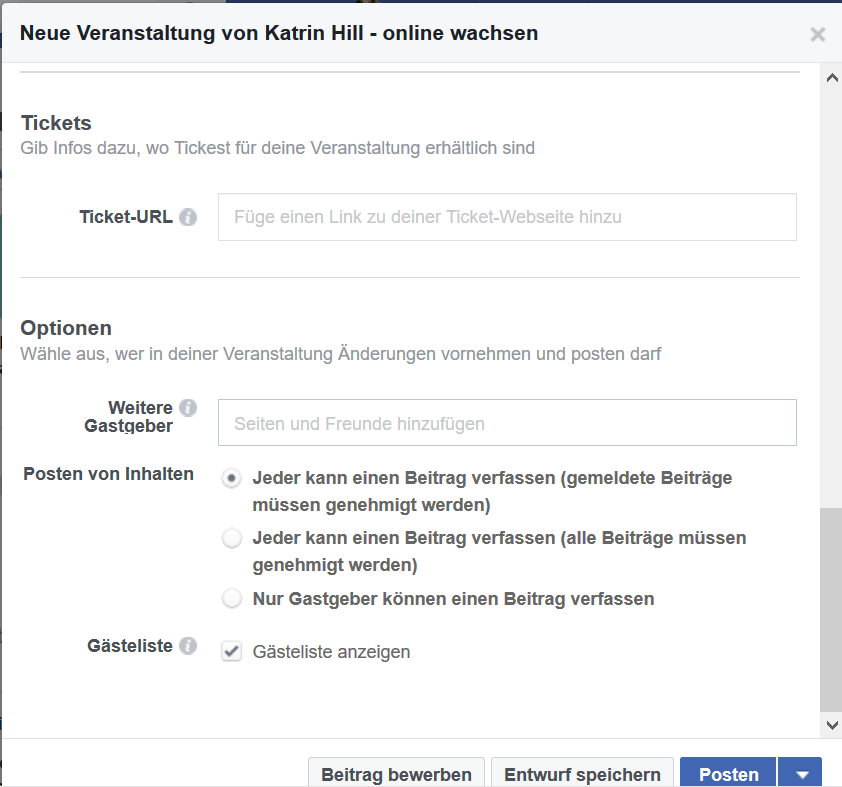The width and height of the screenshot is (842, 787).
Task: Choose 'Nur Gastgeber können einen Beitrag verfassen'
Action: click(231, 599)
